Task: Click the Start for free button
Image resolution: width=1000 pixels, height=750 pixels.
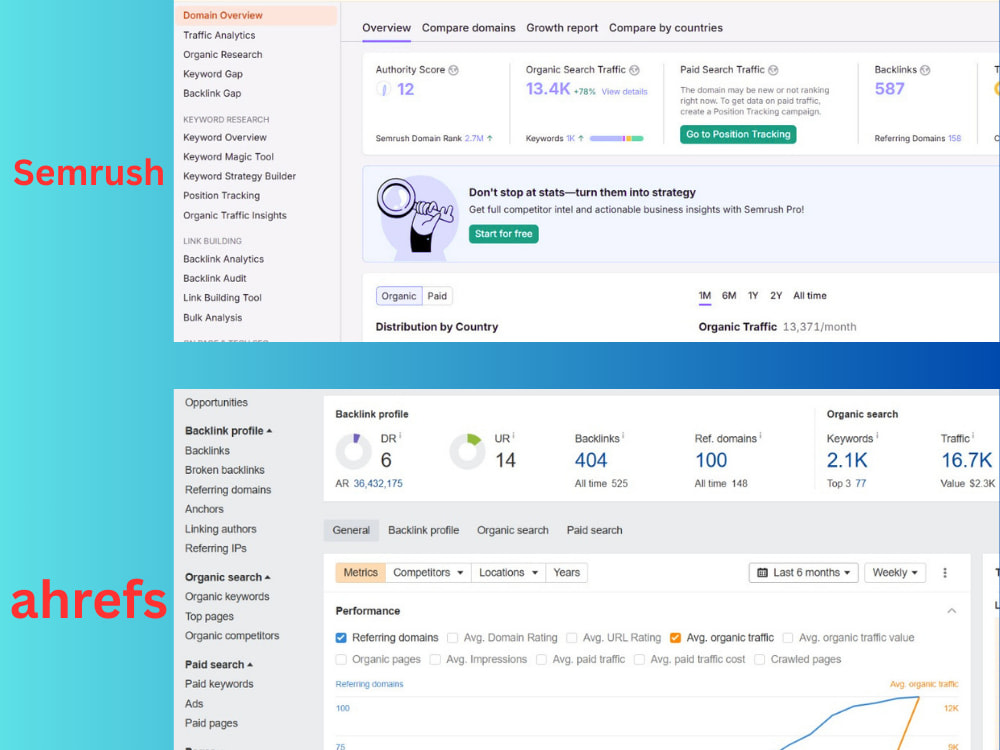Action: pyautogui.click(x=504, y=234)
